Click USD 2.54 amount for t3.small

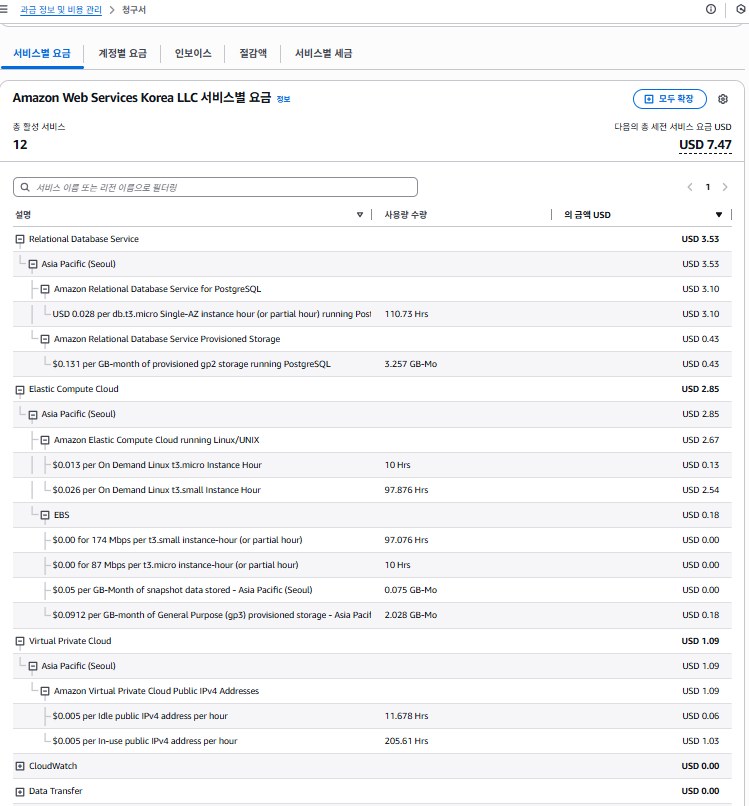tap(701, 490)
